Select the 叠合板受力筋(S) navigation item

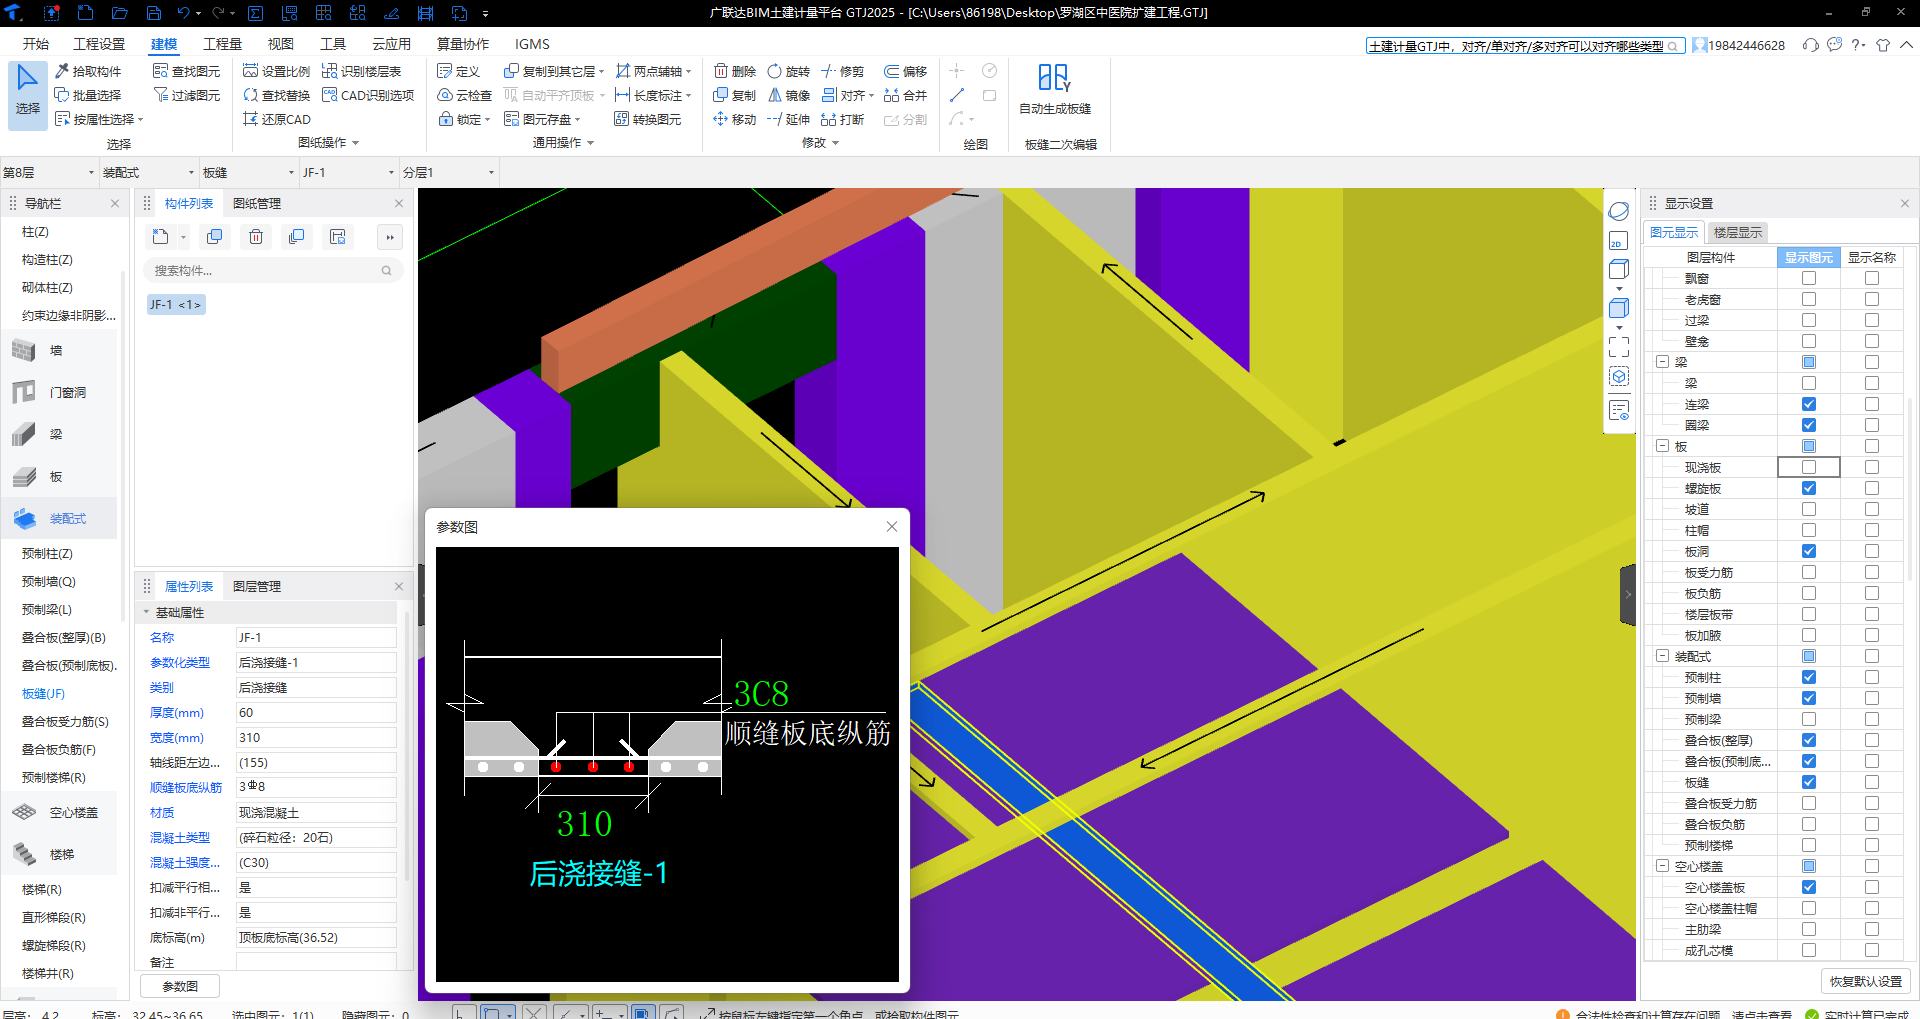click(x=66, y=721)
